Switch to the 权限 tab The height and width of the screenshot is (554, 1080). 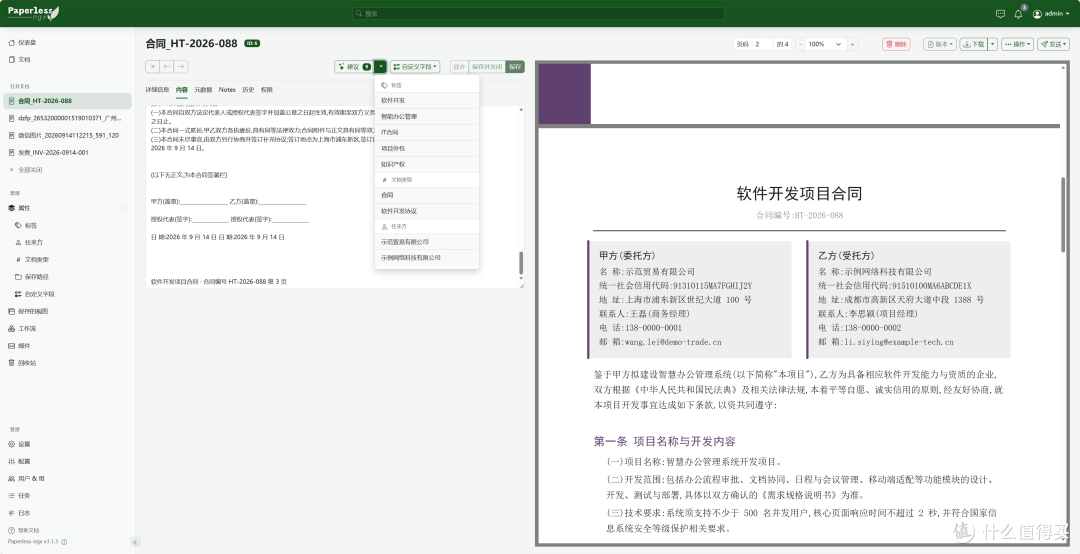coord(267,90)
